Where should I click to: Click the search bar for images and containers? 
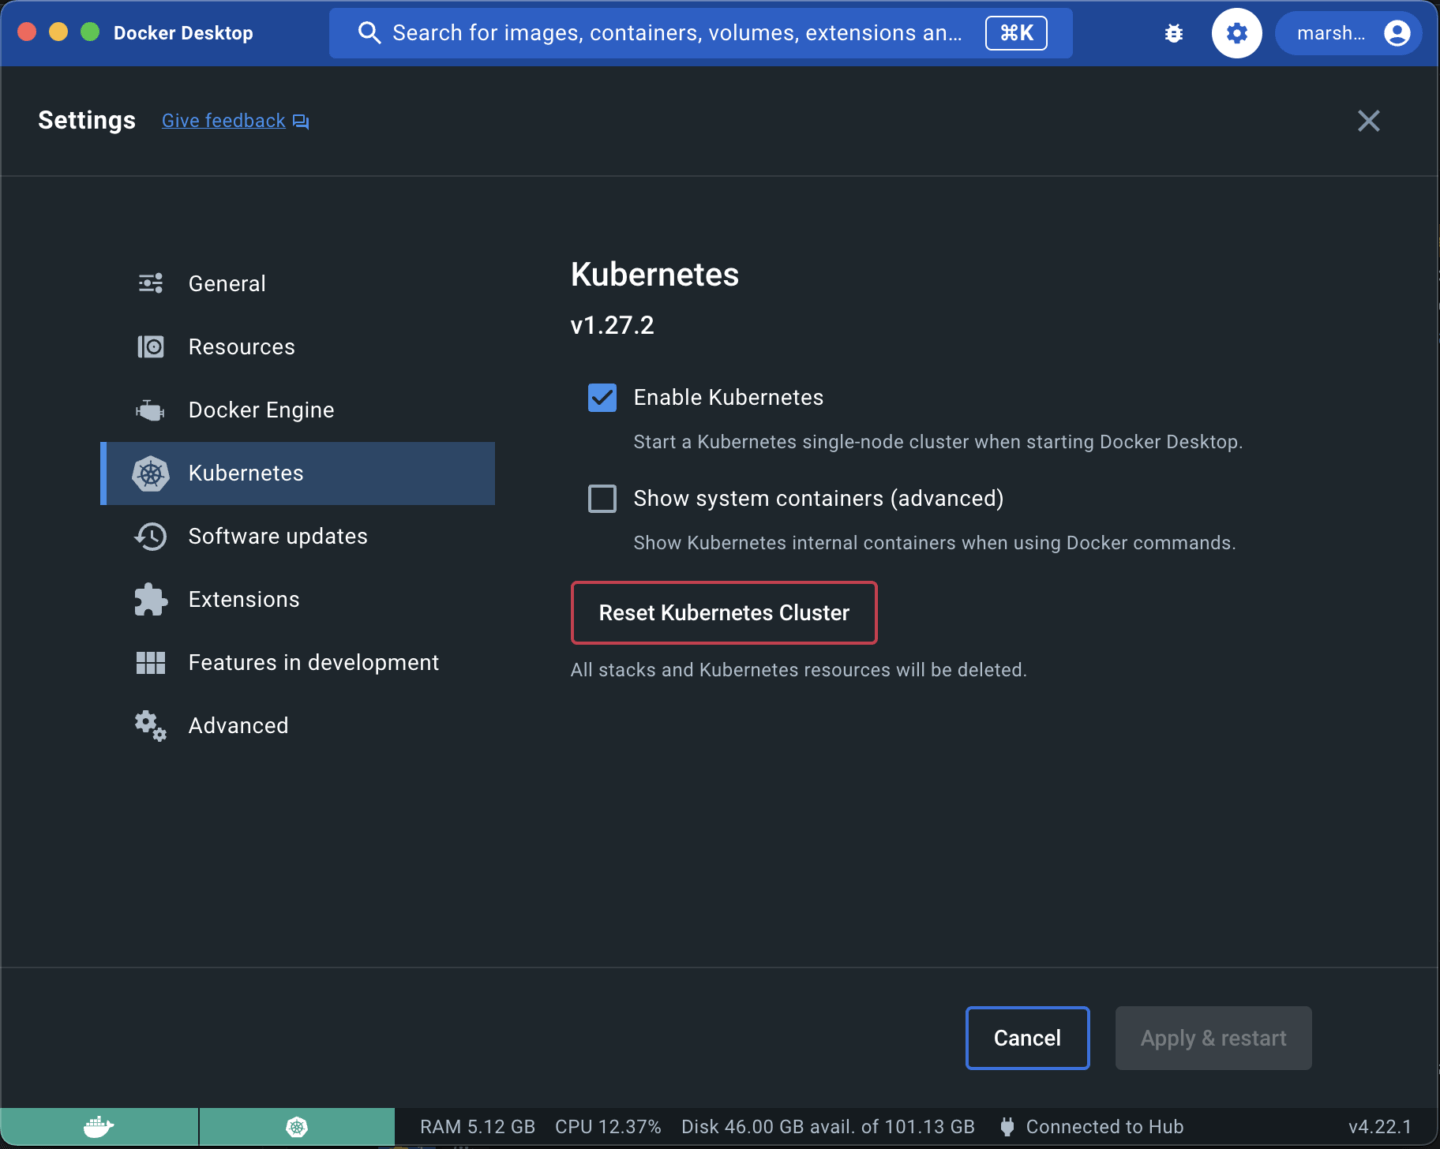[676, 33]
